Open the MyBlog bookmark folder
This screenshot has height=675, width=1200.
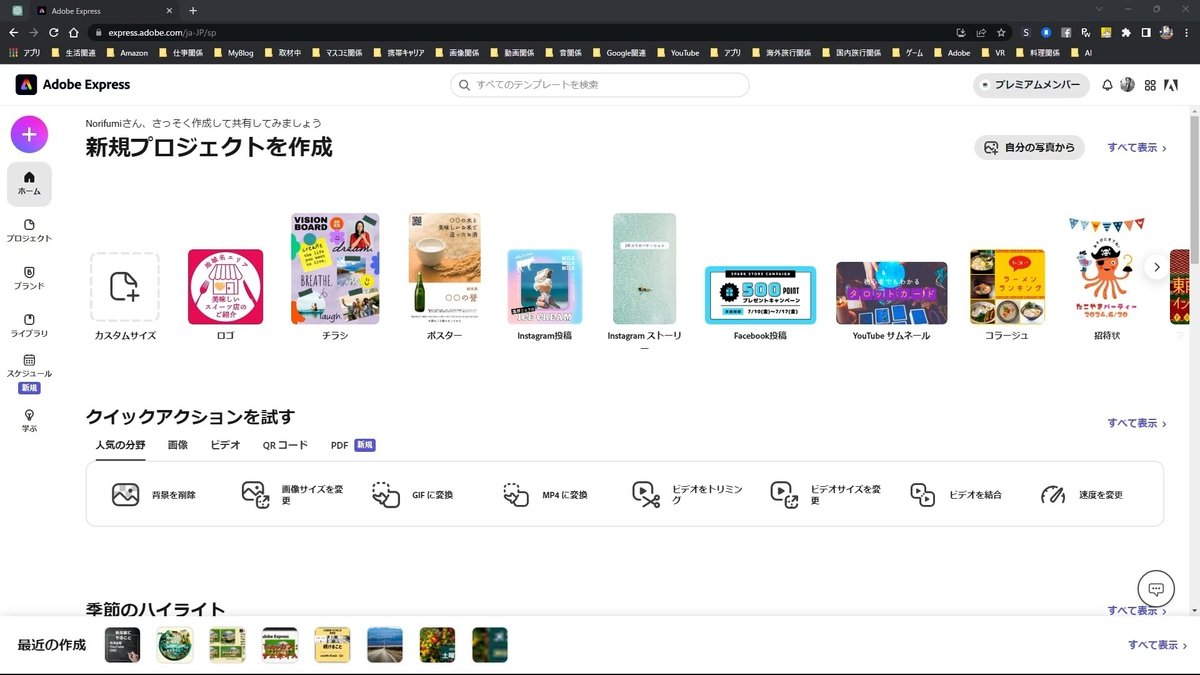[x=233, y=52]
